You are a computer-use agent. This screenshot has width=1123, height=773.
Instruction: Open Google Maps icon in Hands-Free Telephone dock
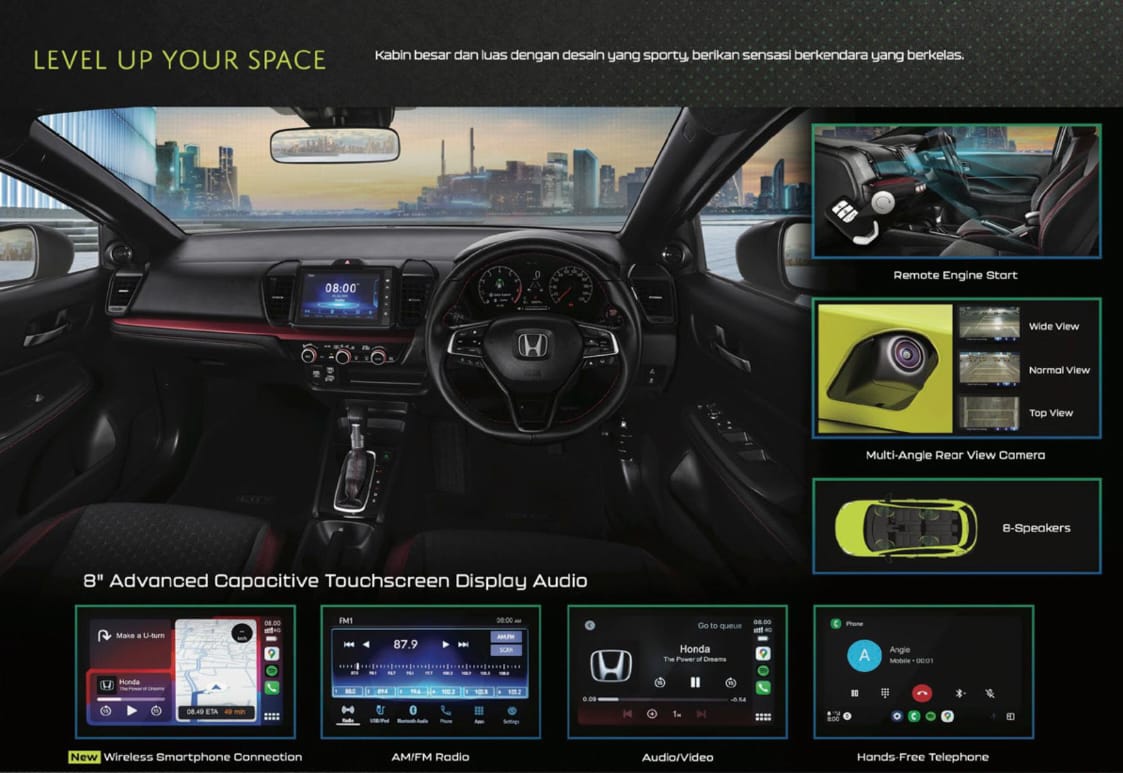[947, 716]
